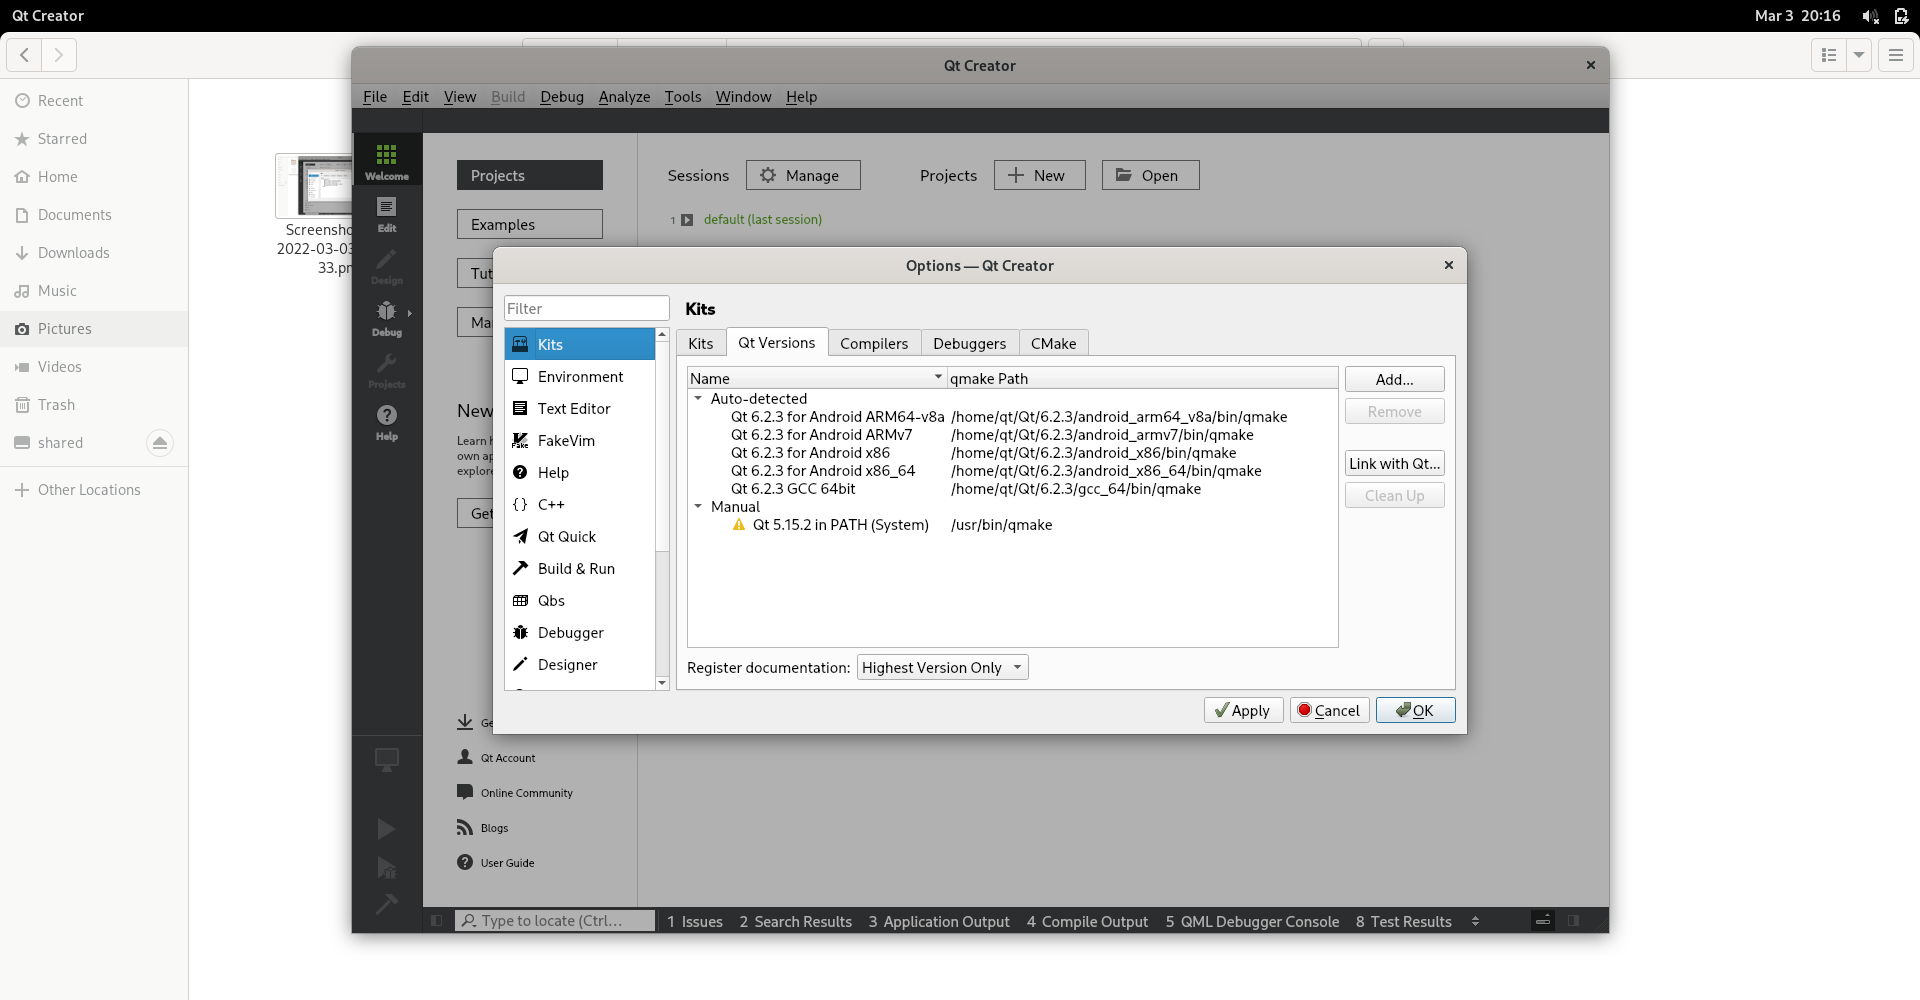The width and height of the screenshot is (1920, 1000).
Task: Open Environment options category
Action: coord(580,376)
